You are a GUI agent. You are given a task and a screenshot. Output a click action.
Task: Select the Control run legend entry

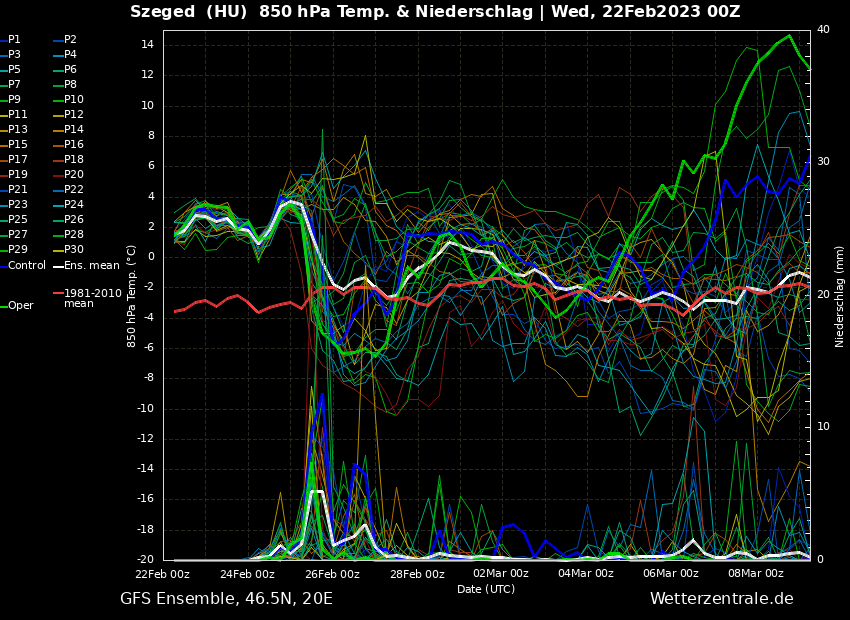coord(27,265)
